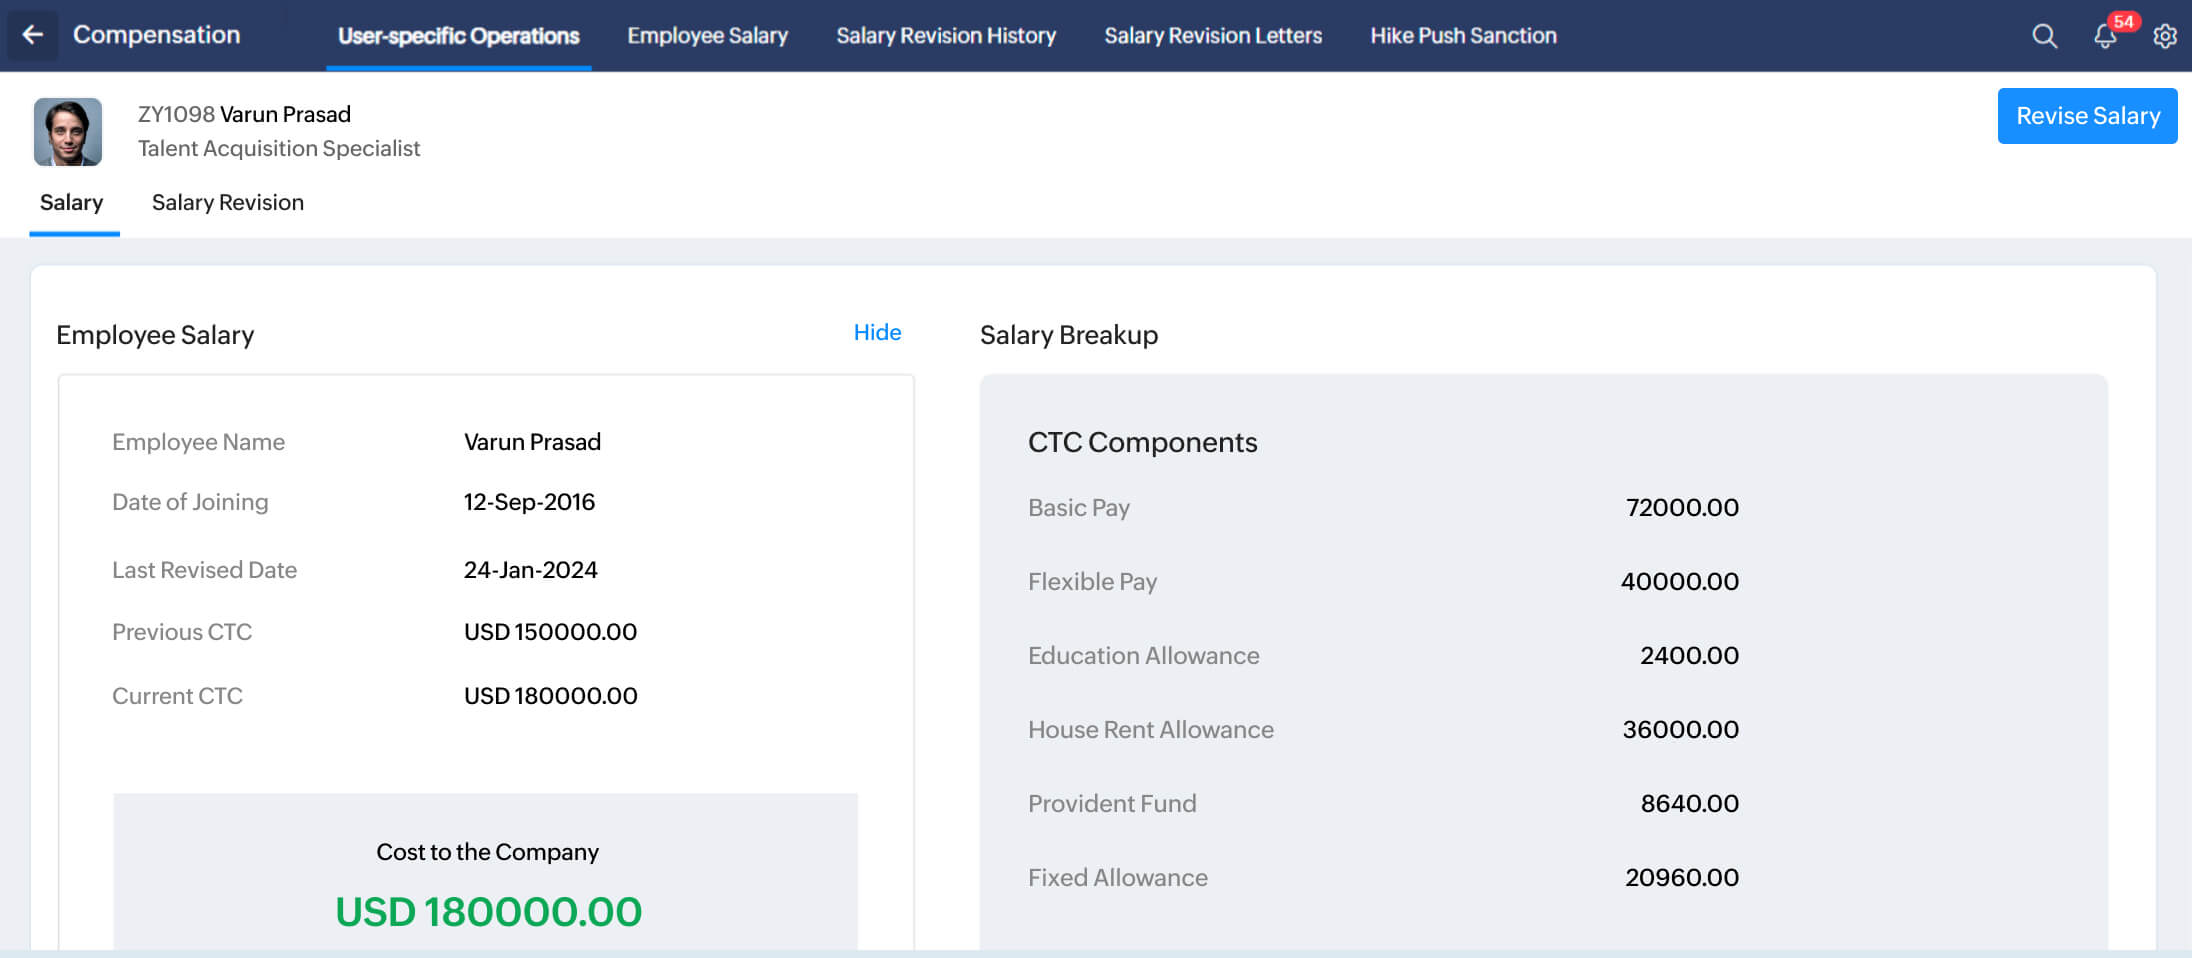Select User-specific Operations tab

[458, 36]
